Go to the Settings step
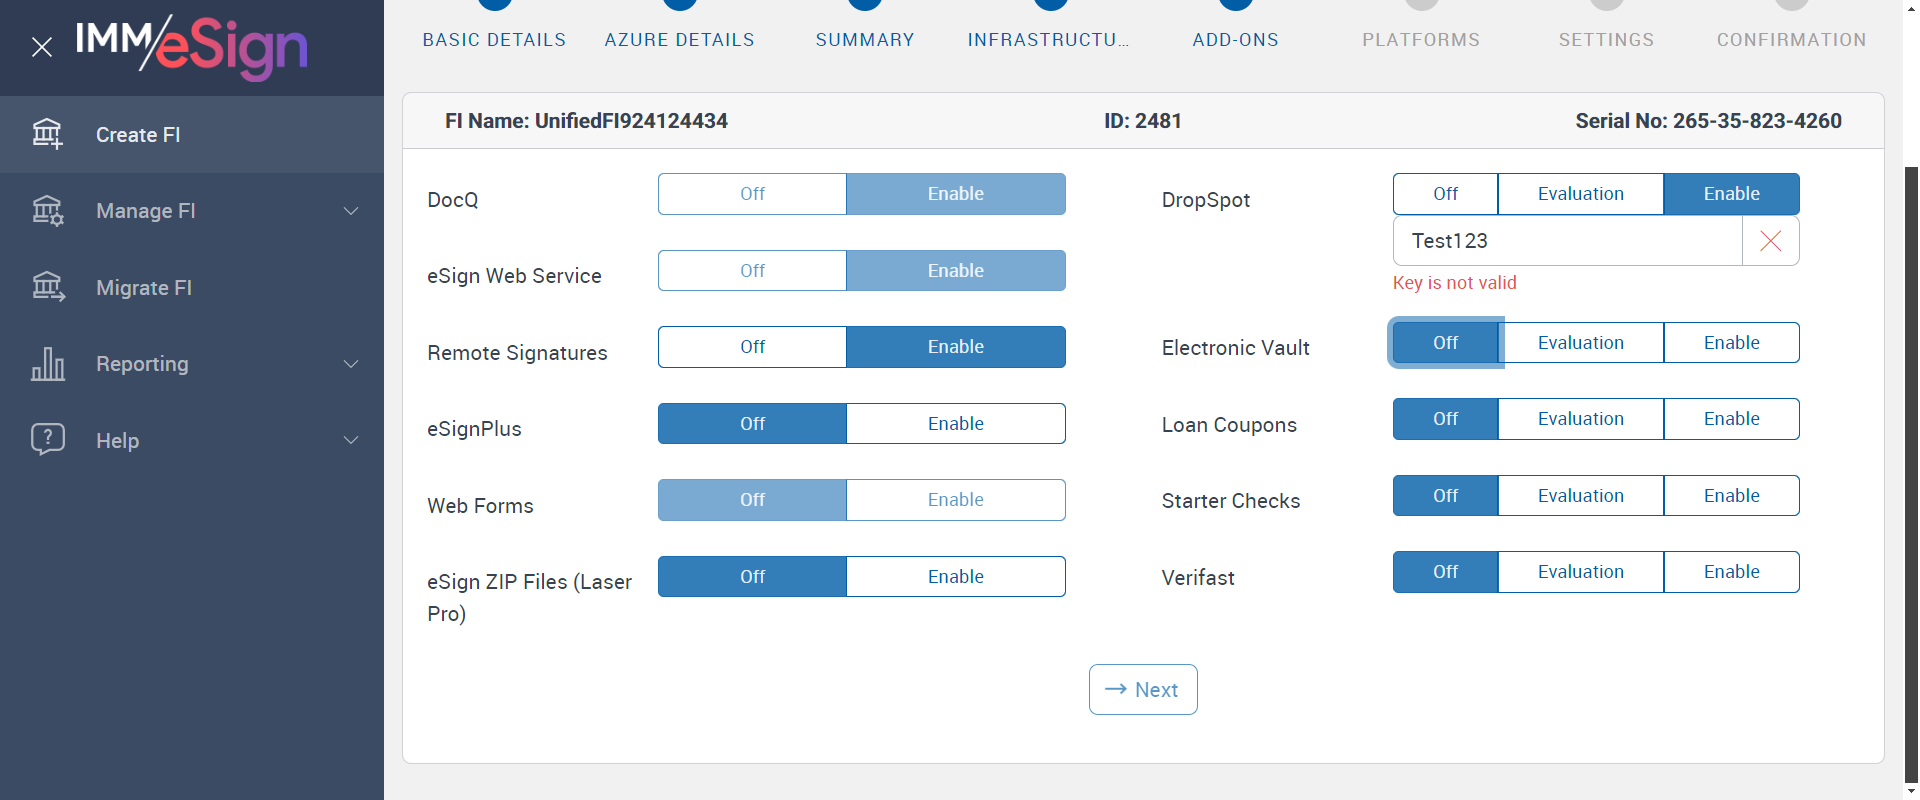The width and height of the screenshot is (1920, 800). tap(1606, 40)
